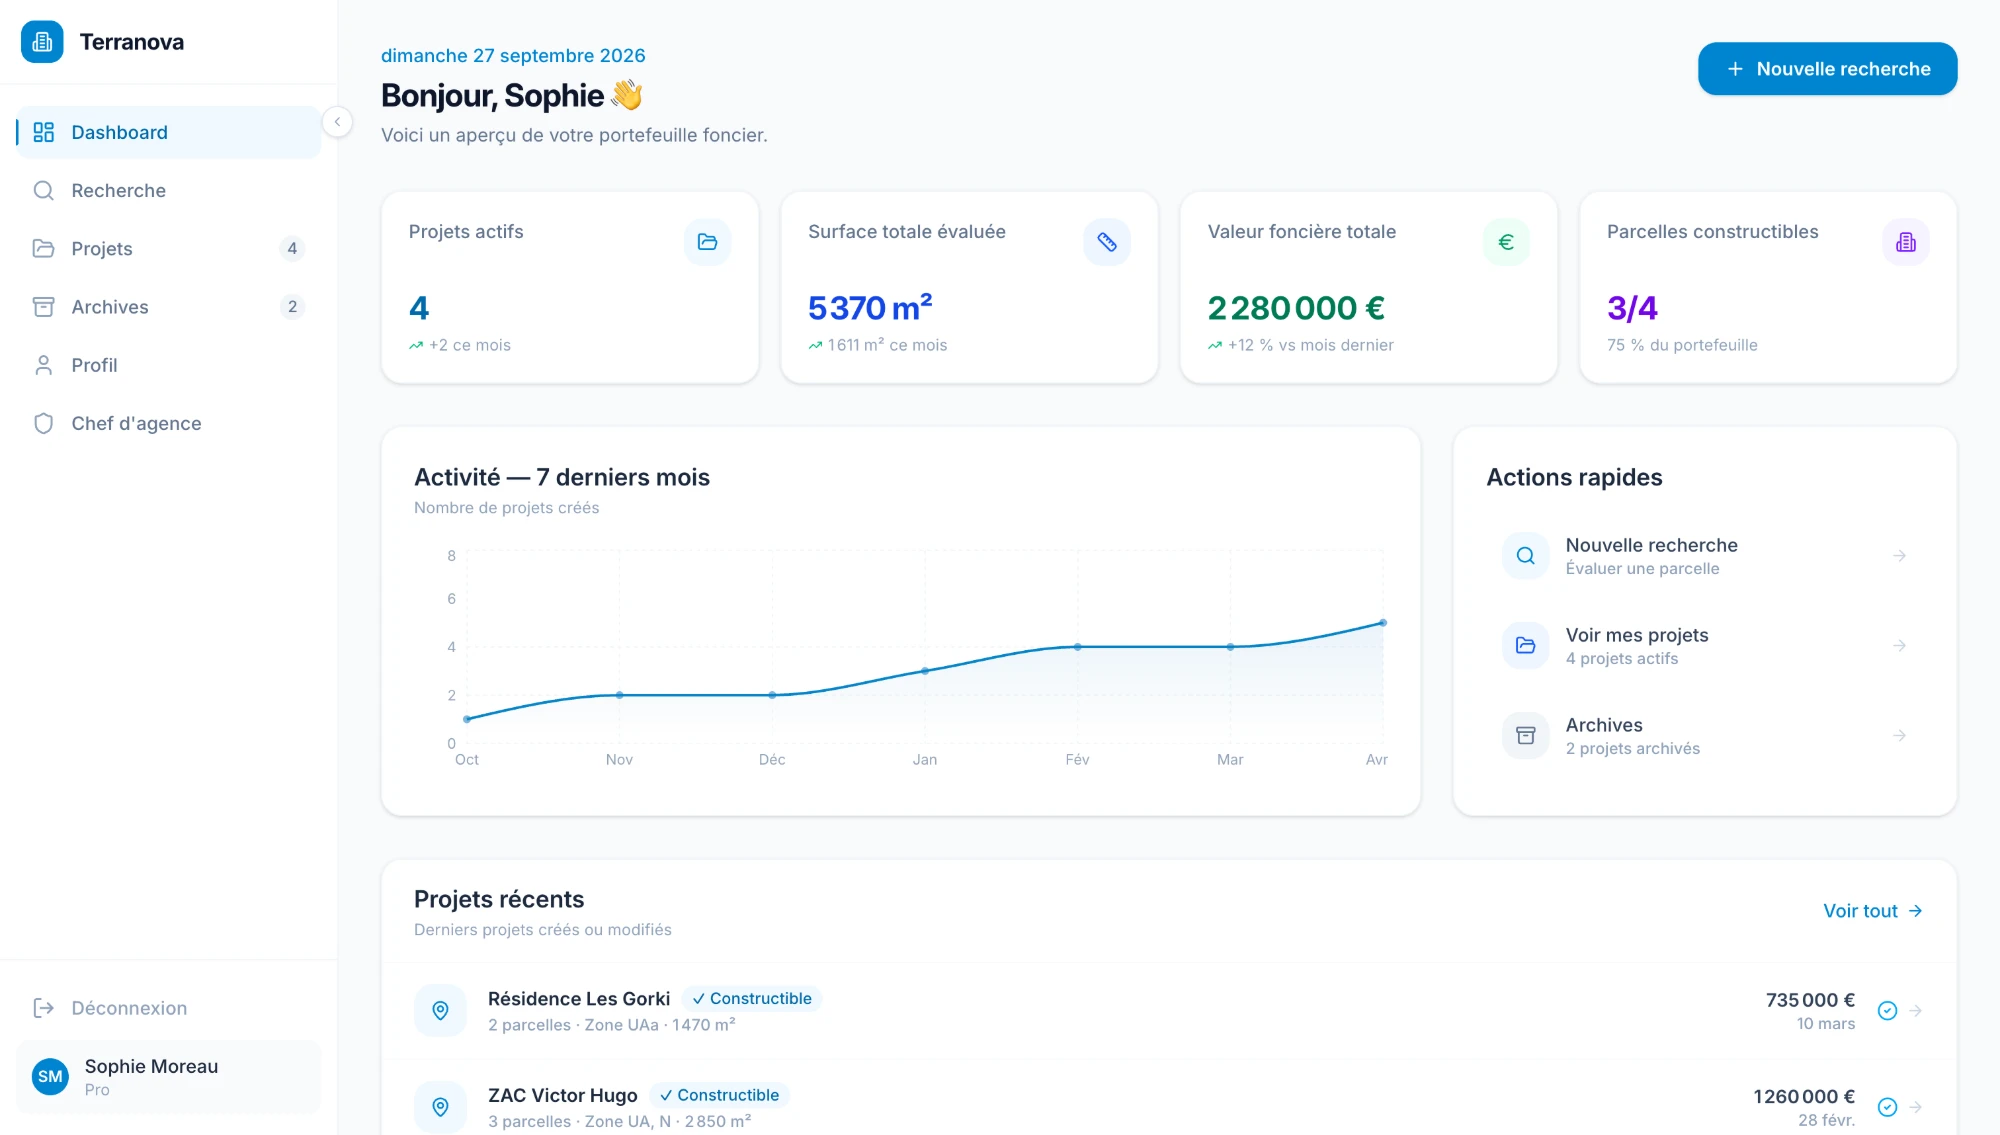2000x1135 pixels.
Task: Click the euro icon on Valeur foncière card
Action: coord(1506,242)
